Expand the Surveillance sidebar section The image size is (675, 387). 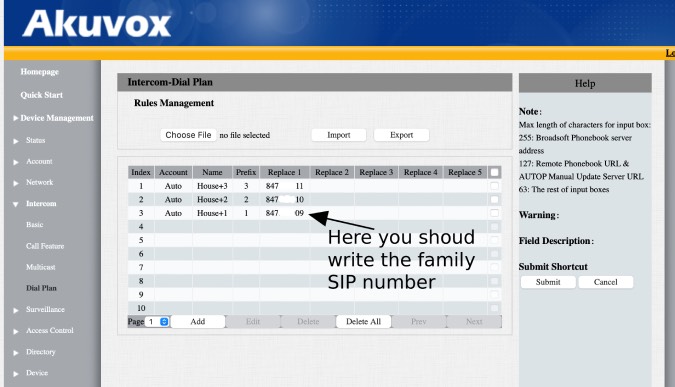[45, 310]
